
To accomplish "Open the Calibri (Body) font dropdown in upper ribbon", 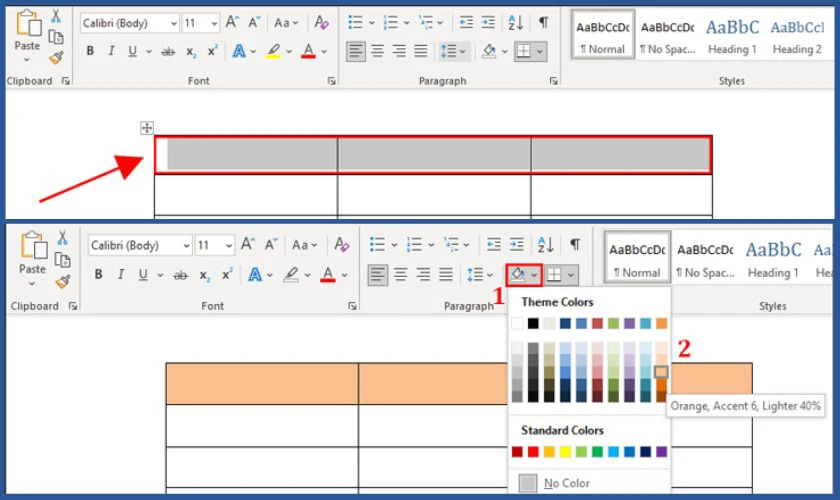I will point(174,24).
